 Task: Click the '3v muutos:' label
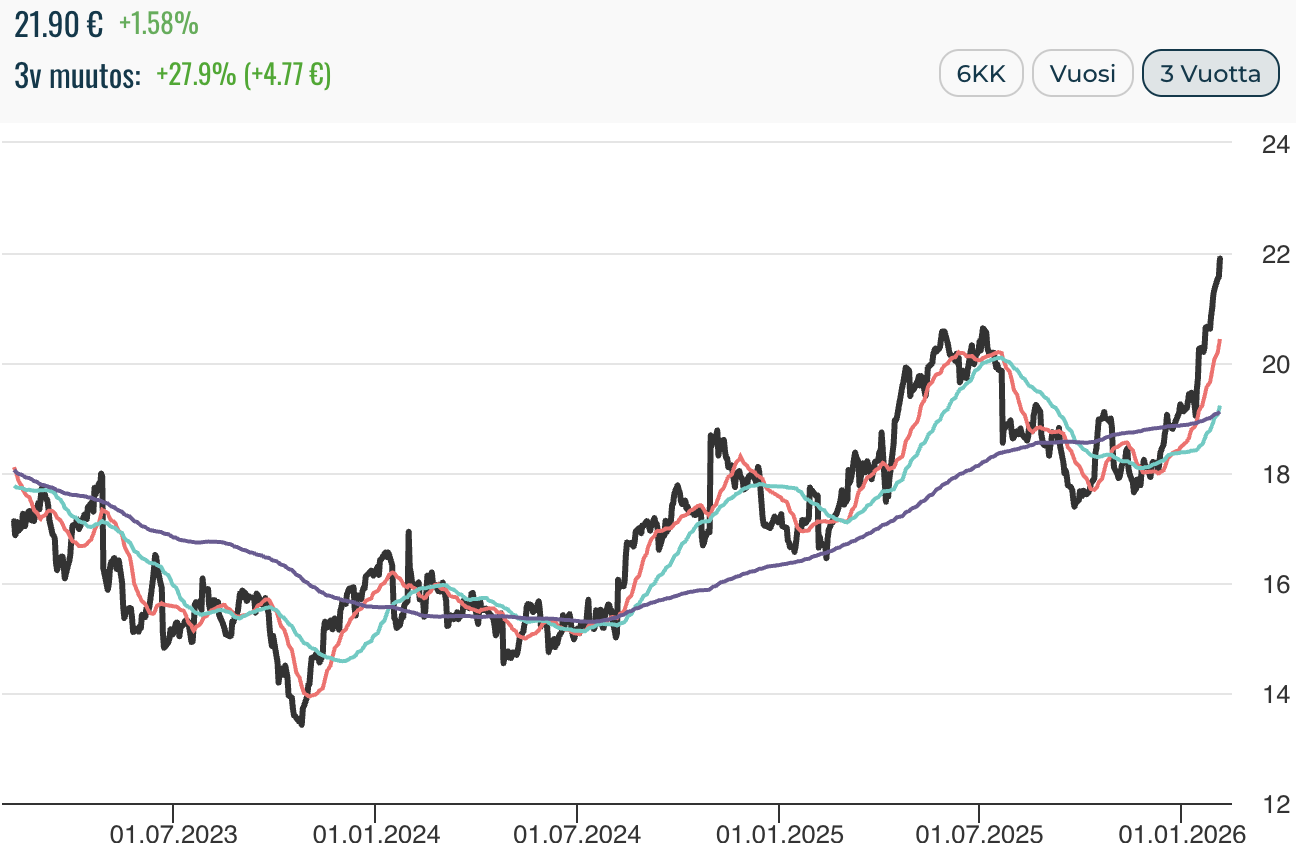pyautogui.click(x=77, y=75)
